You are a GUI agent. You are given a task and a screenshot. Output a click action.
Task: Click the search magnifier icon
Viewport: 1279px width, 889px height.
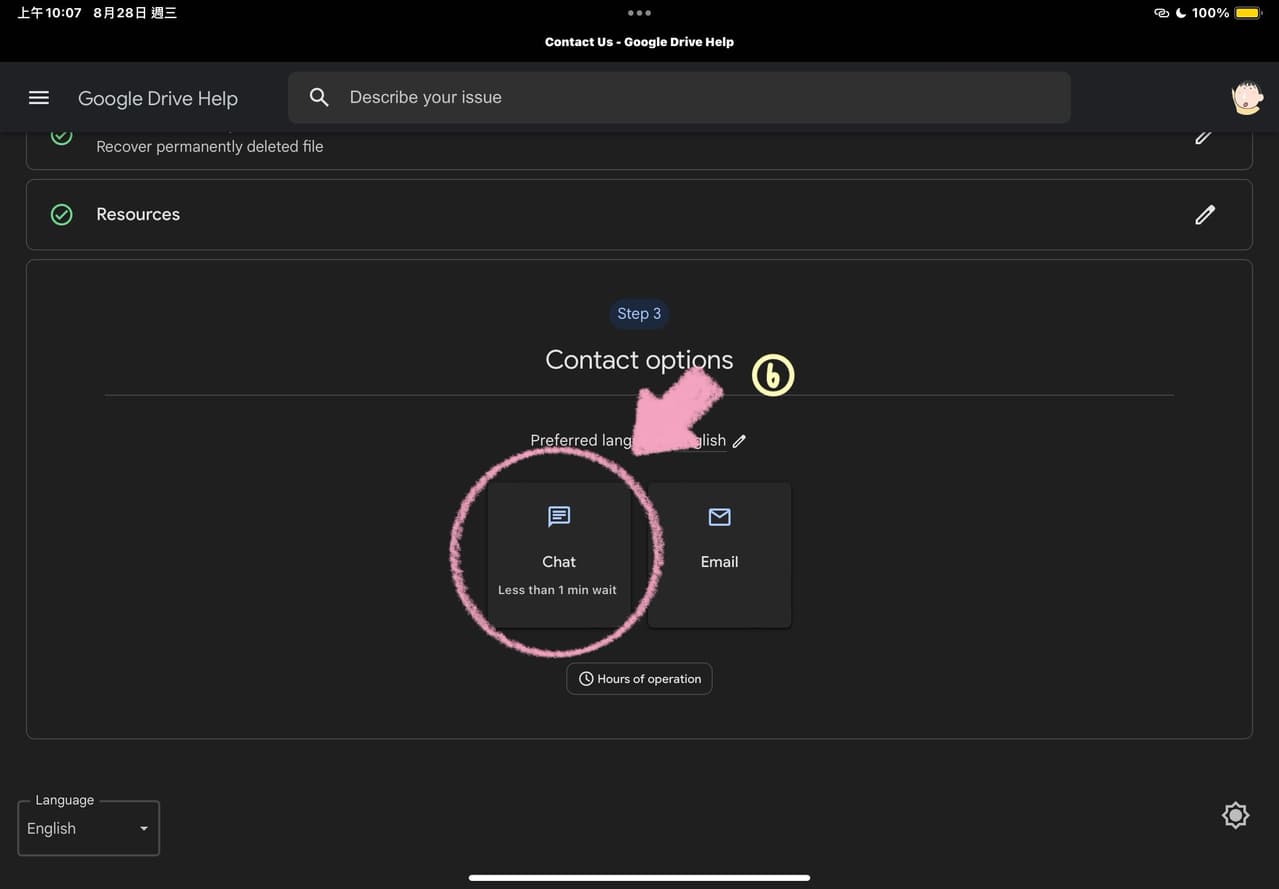[319, 97]
